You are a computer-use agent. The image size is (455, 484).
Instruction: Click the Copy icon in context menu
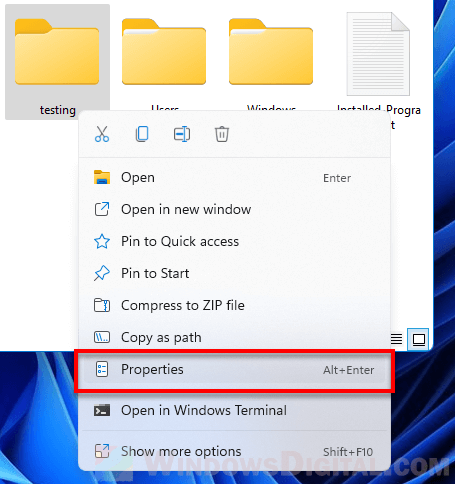pyautogui.click(x=142, y=134)
